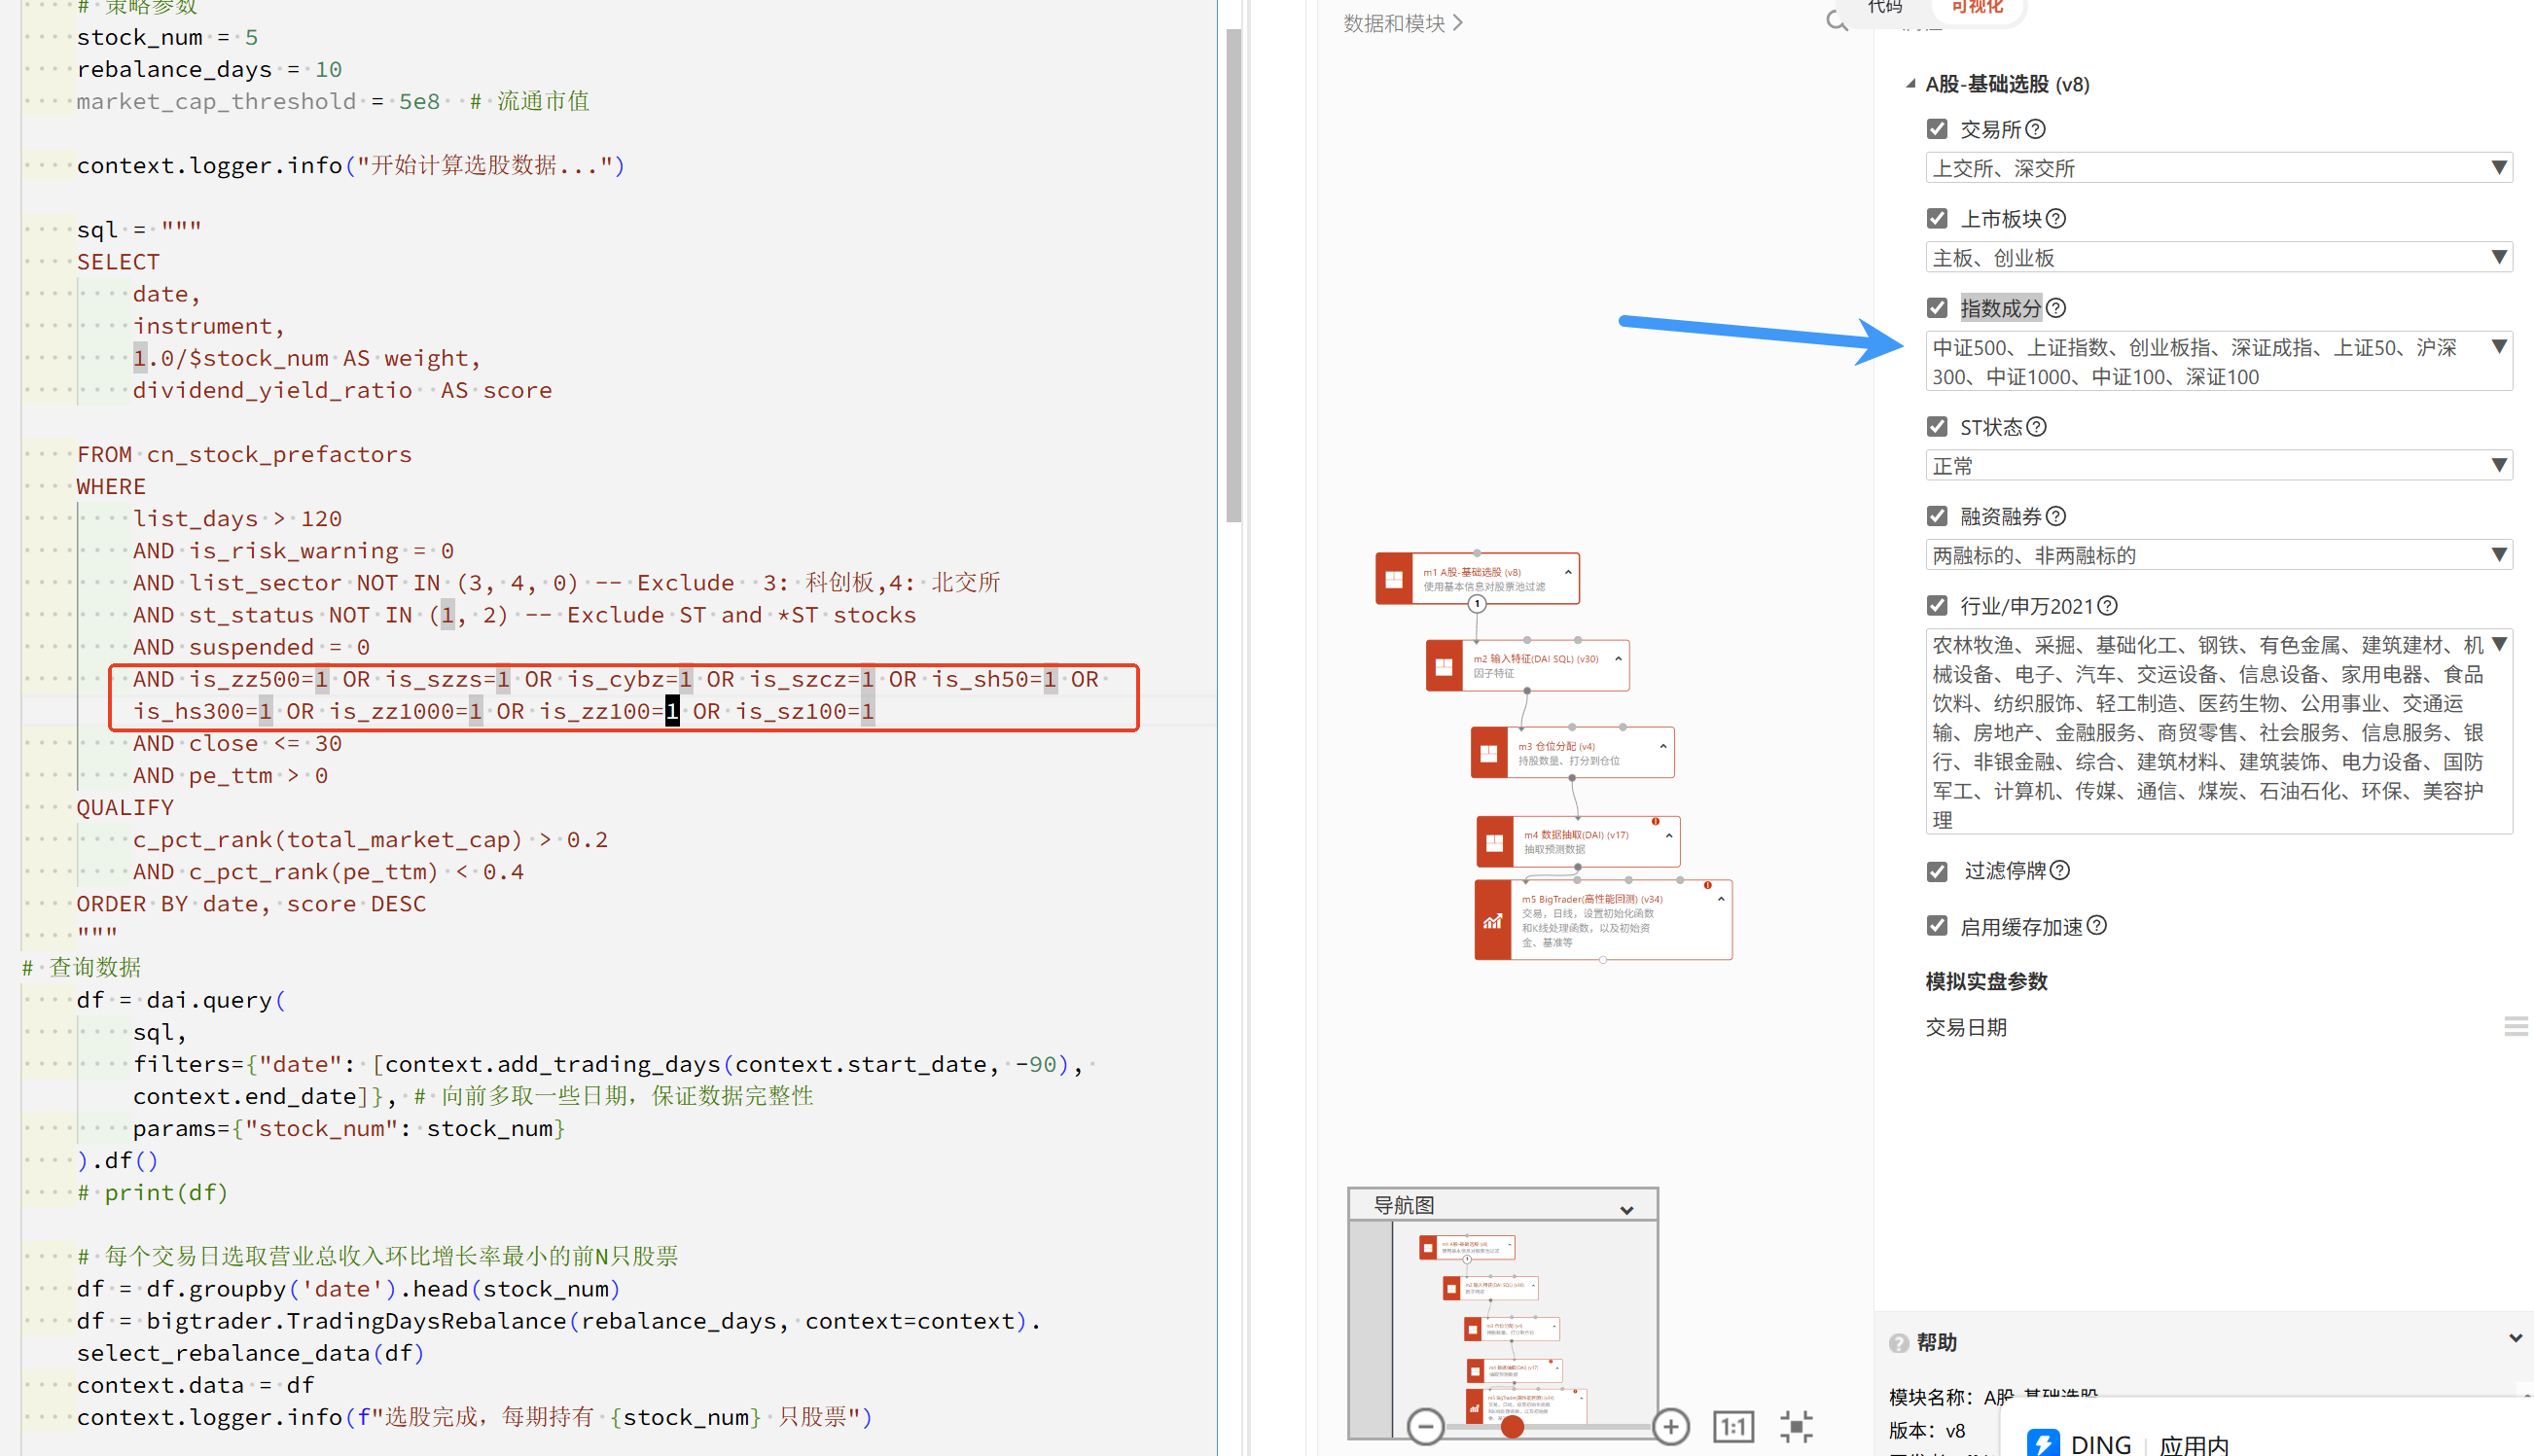Switch to the 可视化 tab

pyautogui.click(x=1977, y=8)
